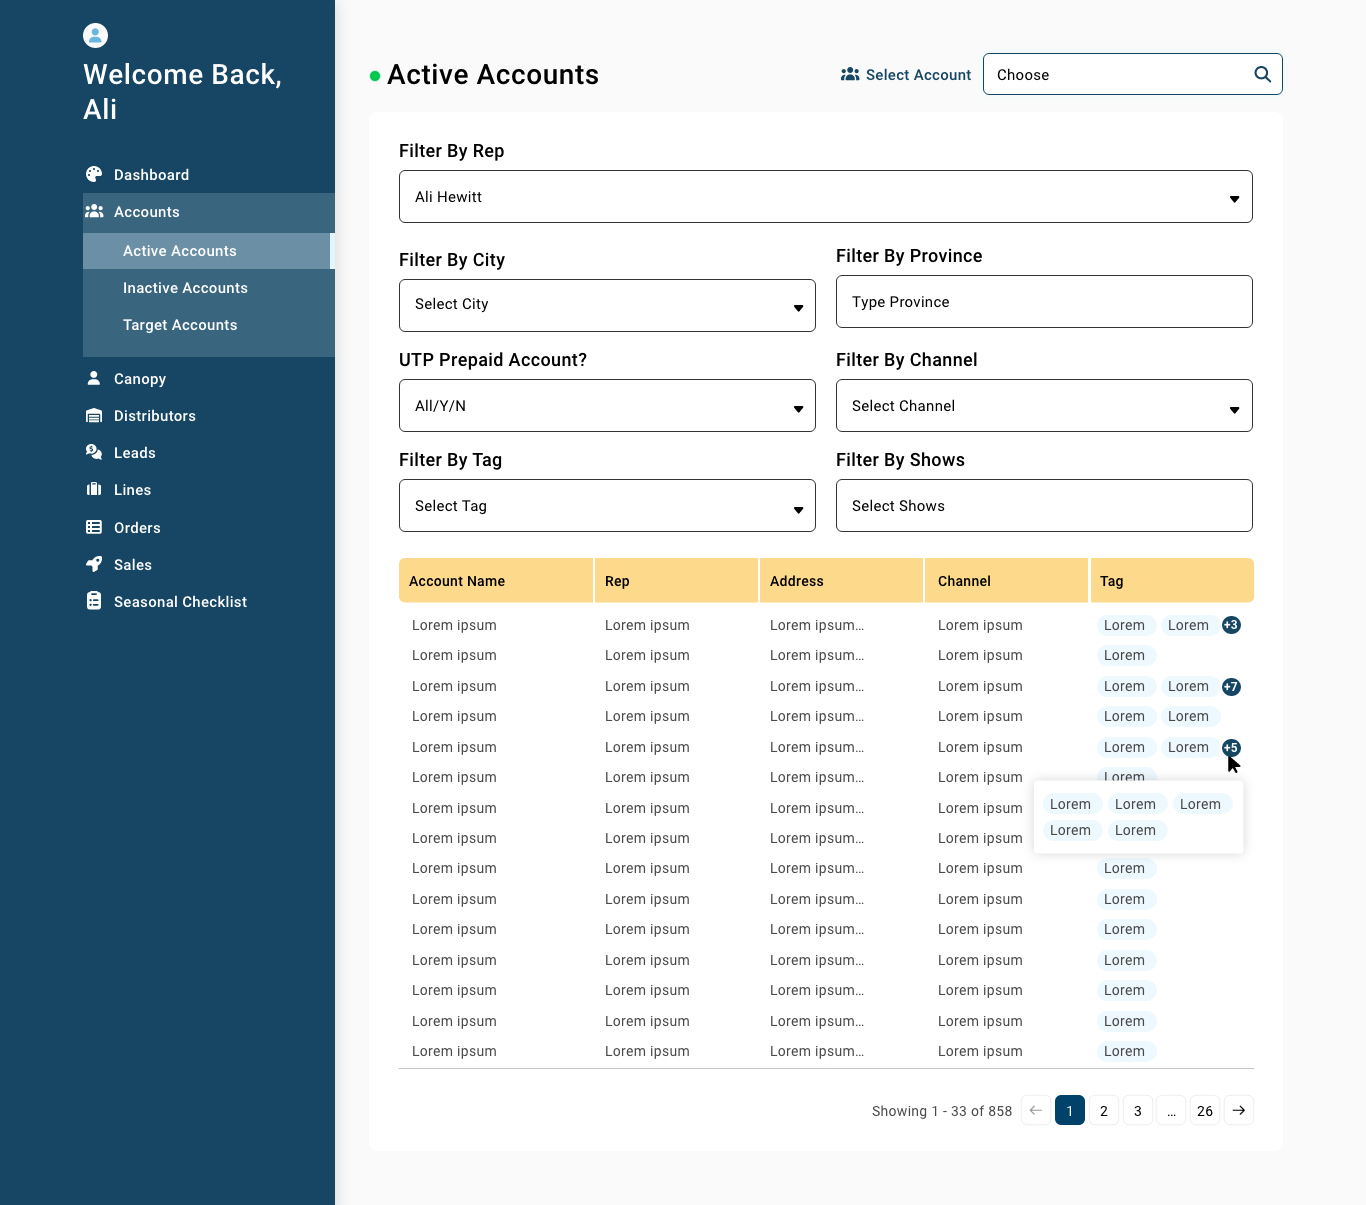This screenshot has width=1366, height=1205.
Task: Click the user avatar icon
Action: 95,36
